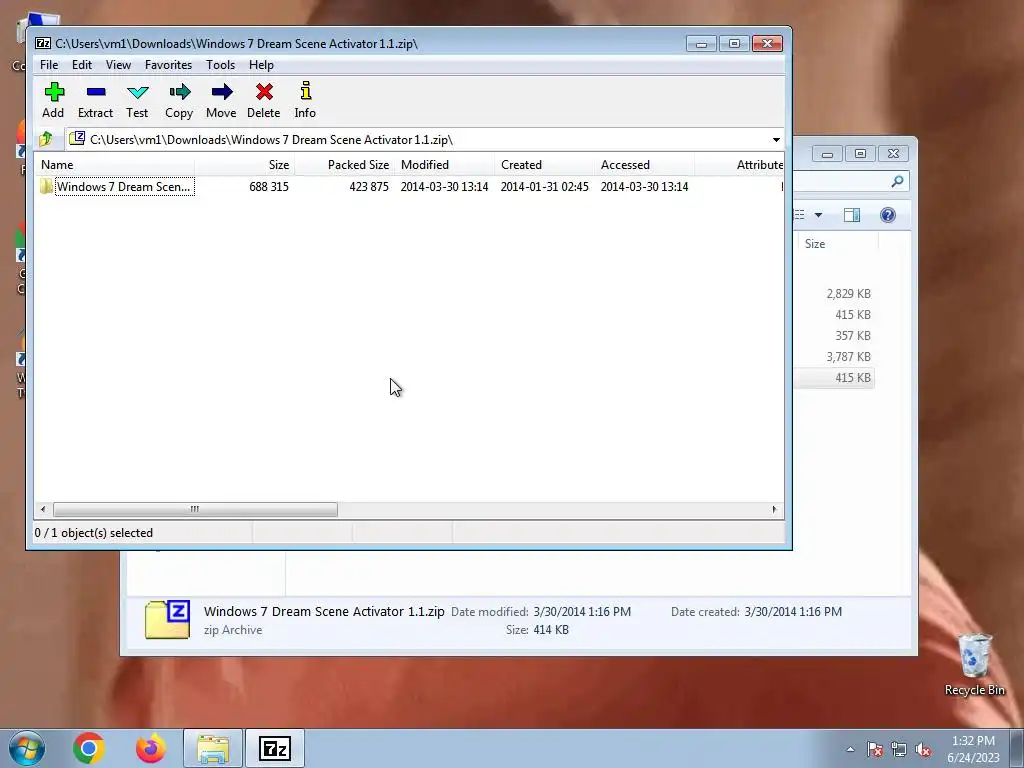Viewport: 1024px width, 768px height.
Task: Extract files with the Extract icon
Action: (96, 92)
